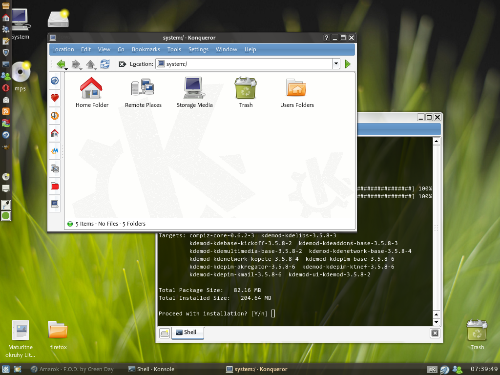Launch Opera from the left dock
500x375 pixels.
[x=6, y=88]
